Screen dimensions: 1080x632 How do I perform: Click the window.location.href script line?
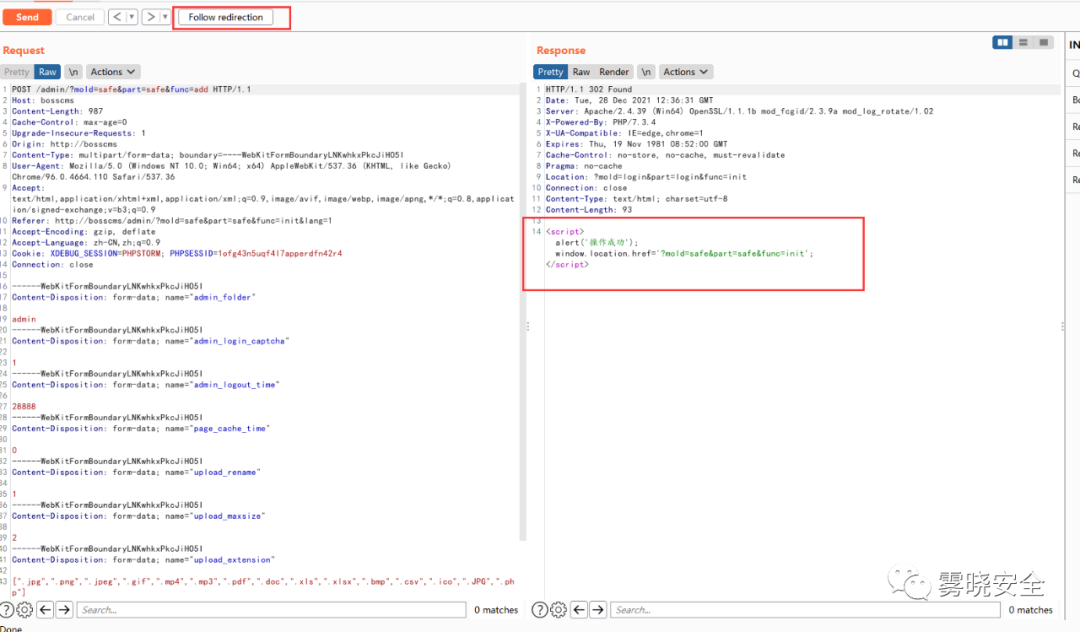(x=684, y=254)
